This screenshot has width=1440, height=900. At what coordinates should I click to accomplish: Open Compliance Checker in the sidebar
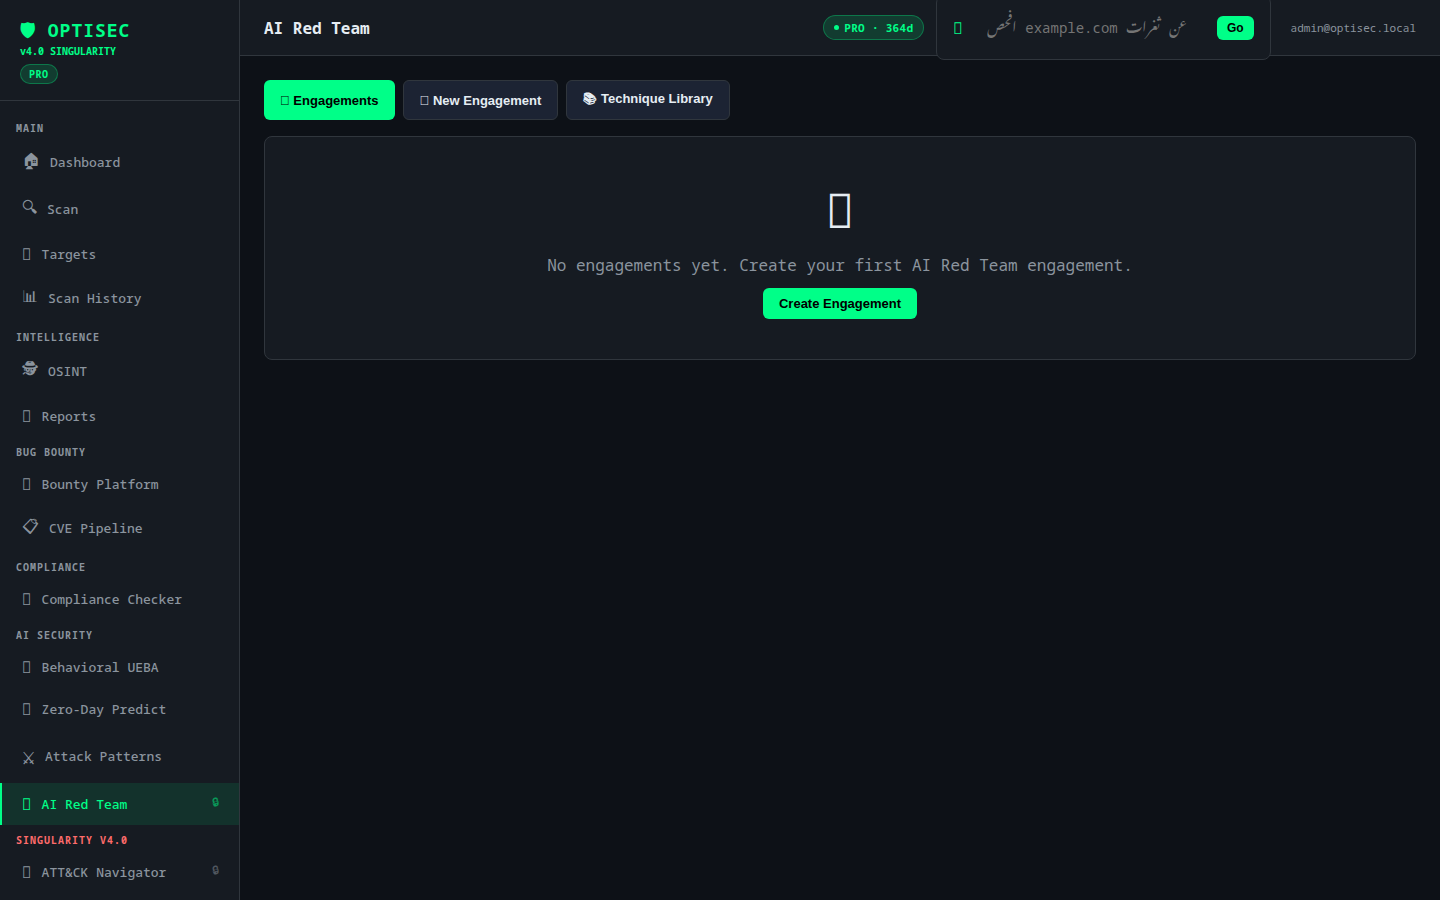pyautogui.click(x=120, y=599)
